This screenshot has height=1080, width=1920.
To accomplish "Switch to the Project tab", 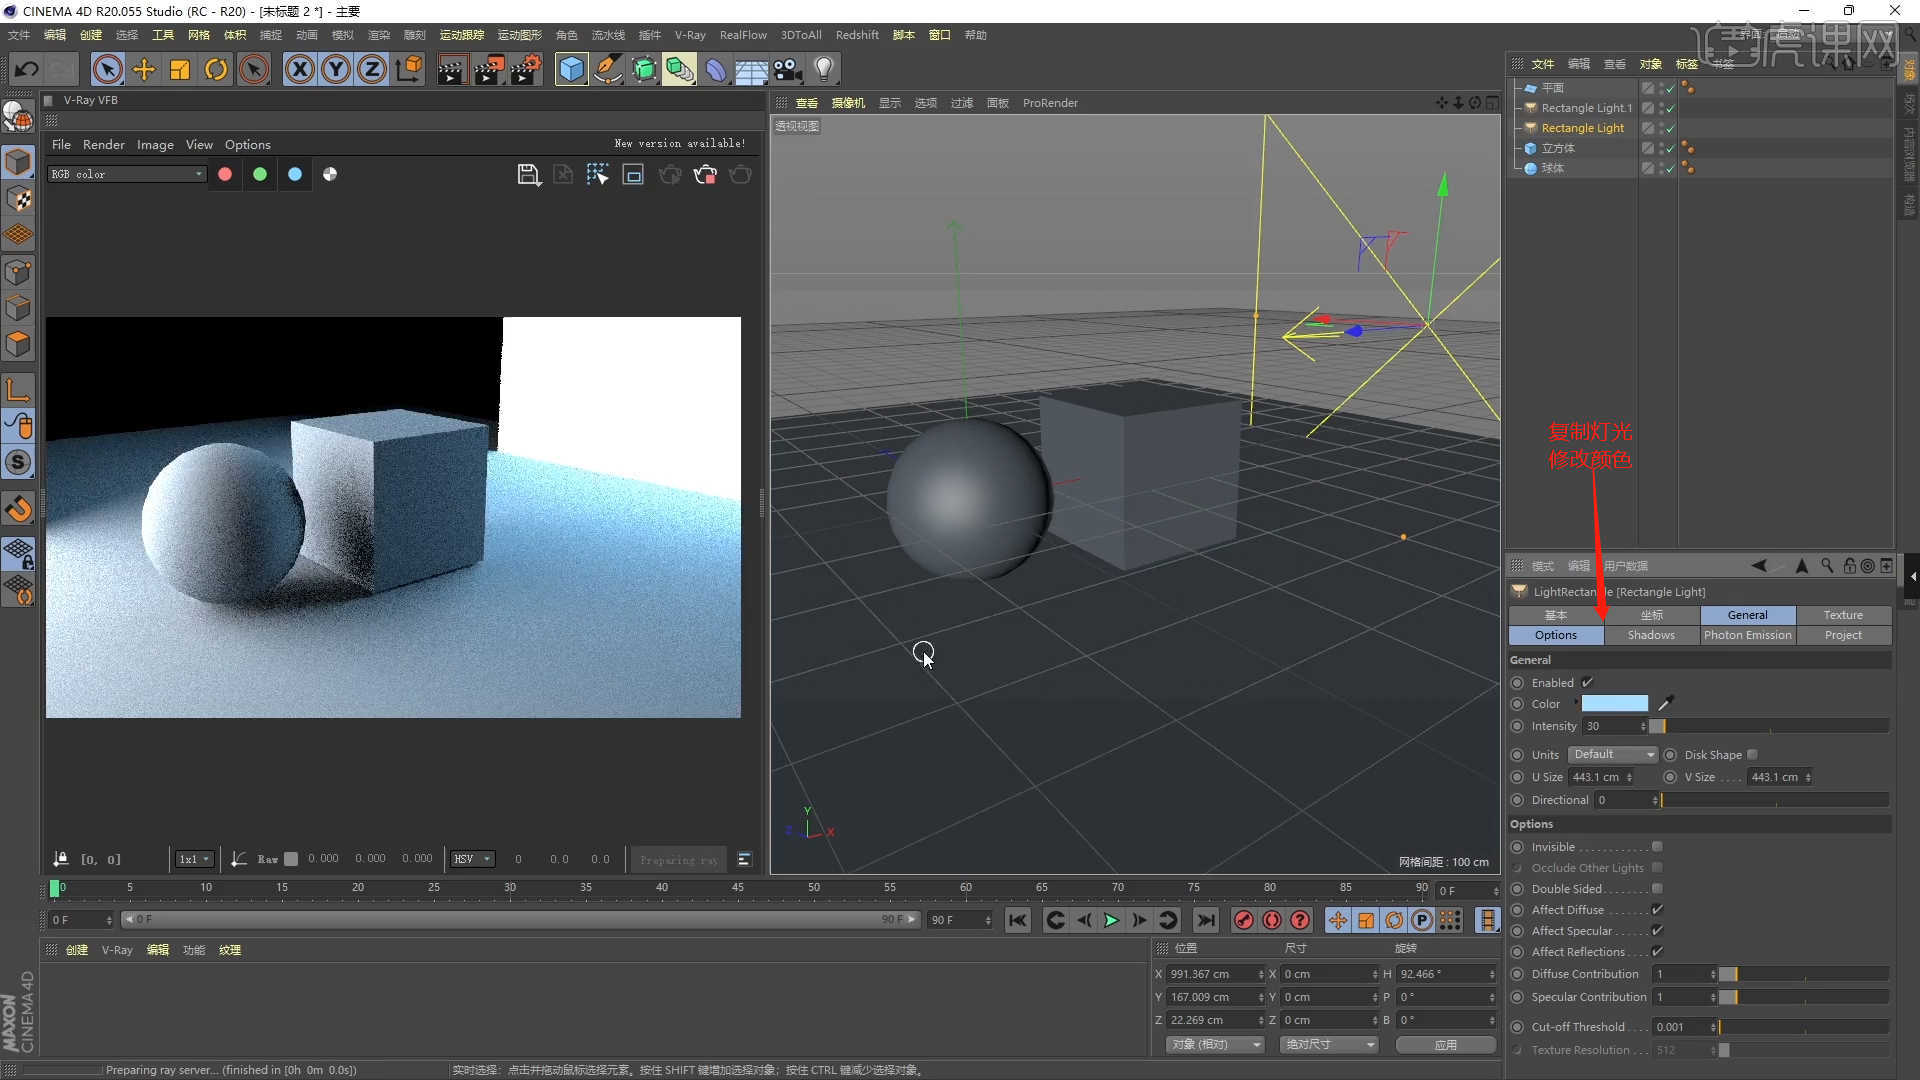I will [1843, 635].
